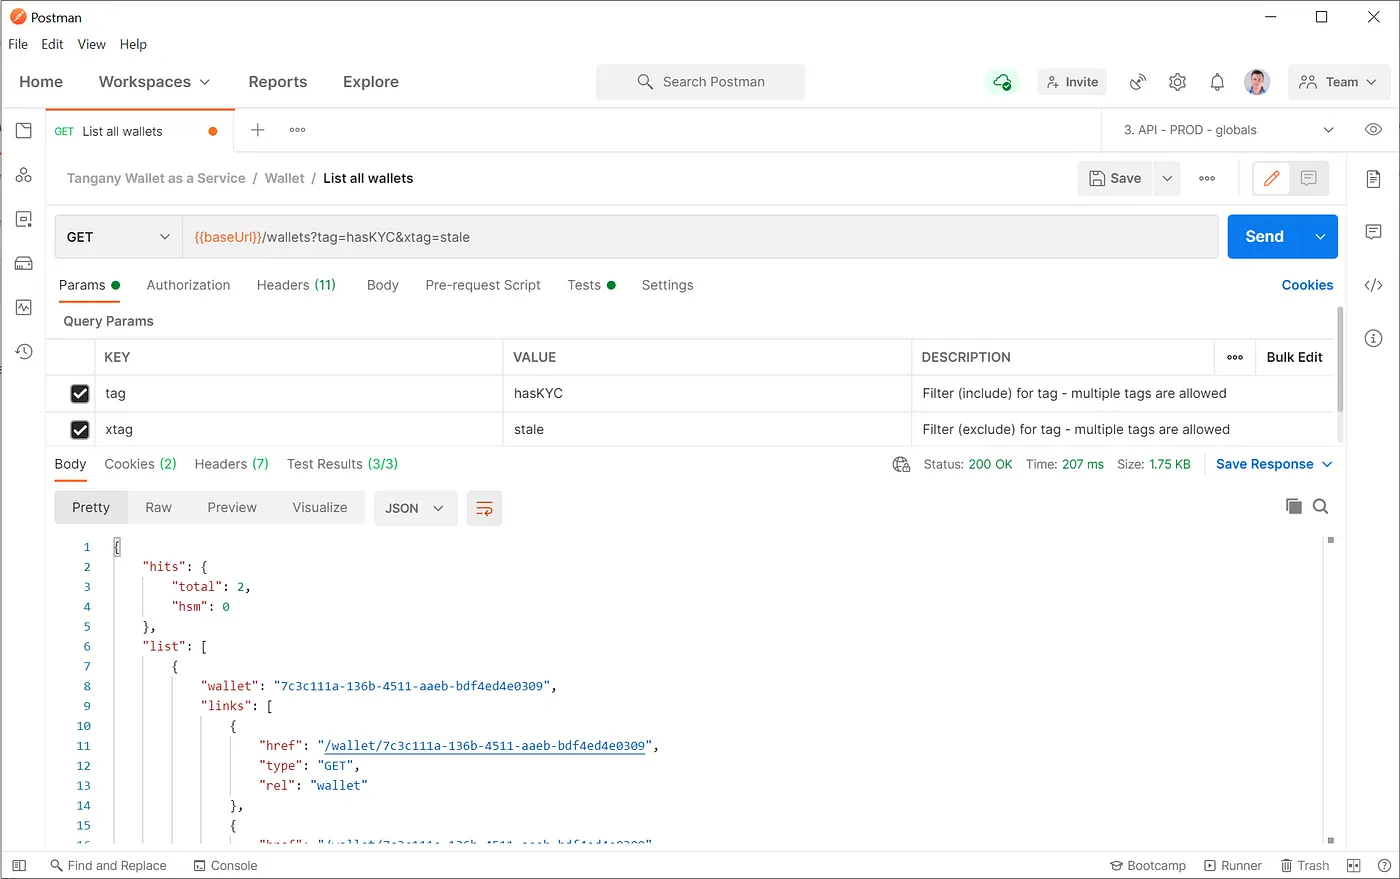
Task: Switch to pencil edit mode
Action: (x=1272, y=178)
